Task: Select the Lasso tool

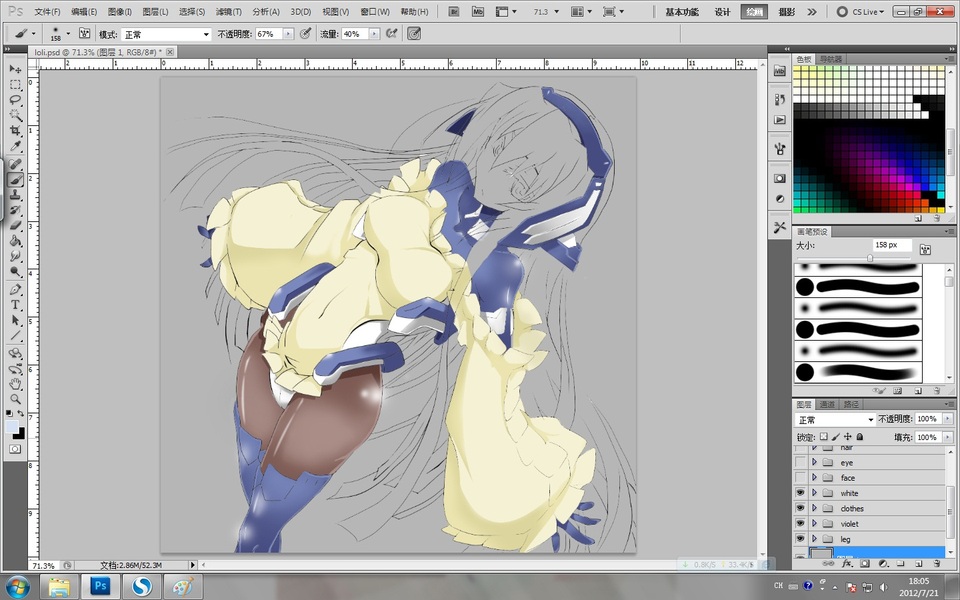Action: 15,100
